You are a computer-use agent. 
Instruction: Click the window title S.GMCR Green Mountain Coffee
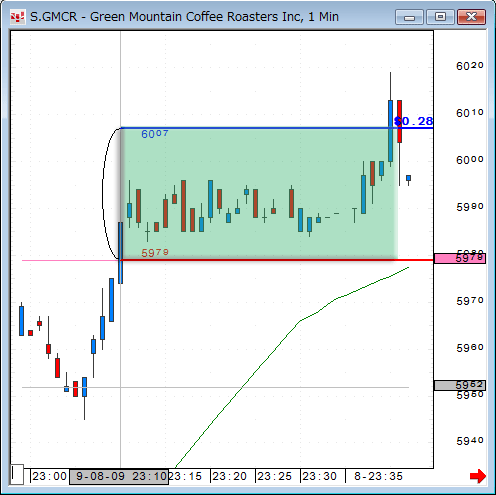click(x=184, y=17)
